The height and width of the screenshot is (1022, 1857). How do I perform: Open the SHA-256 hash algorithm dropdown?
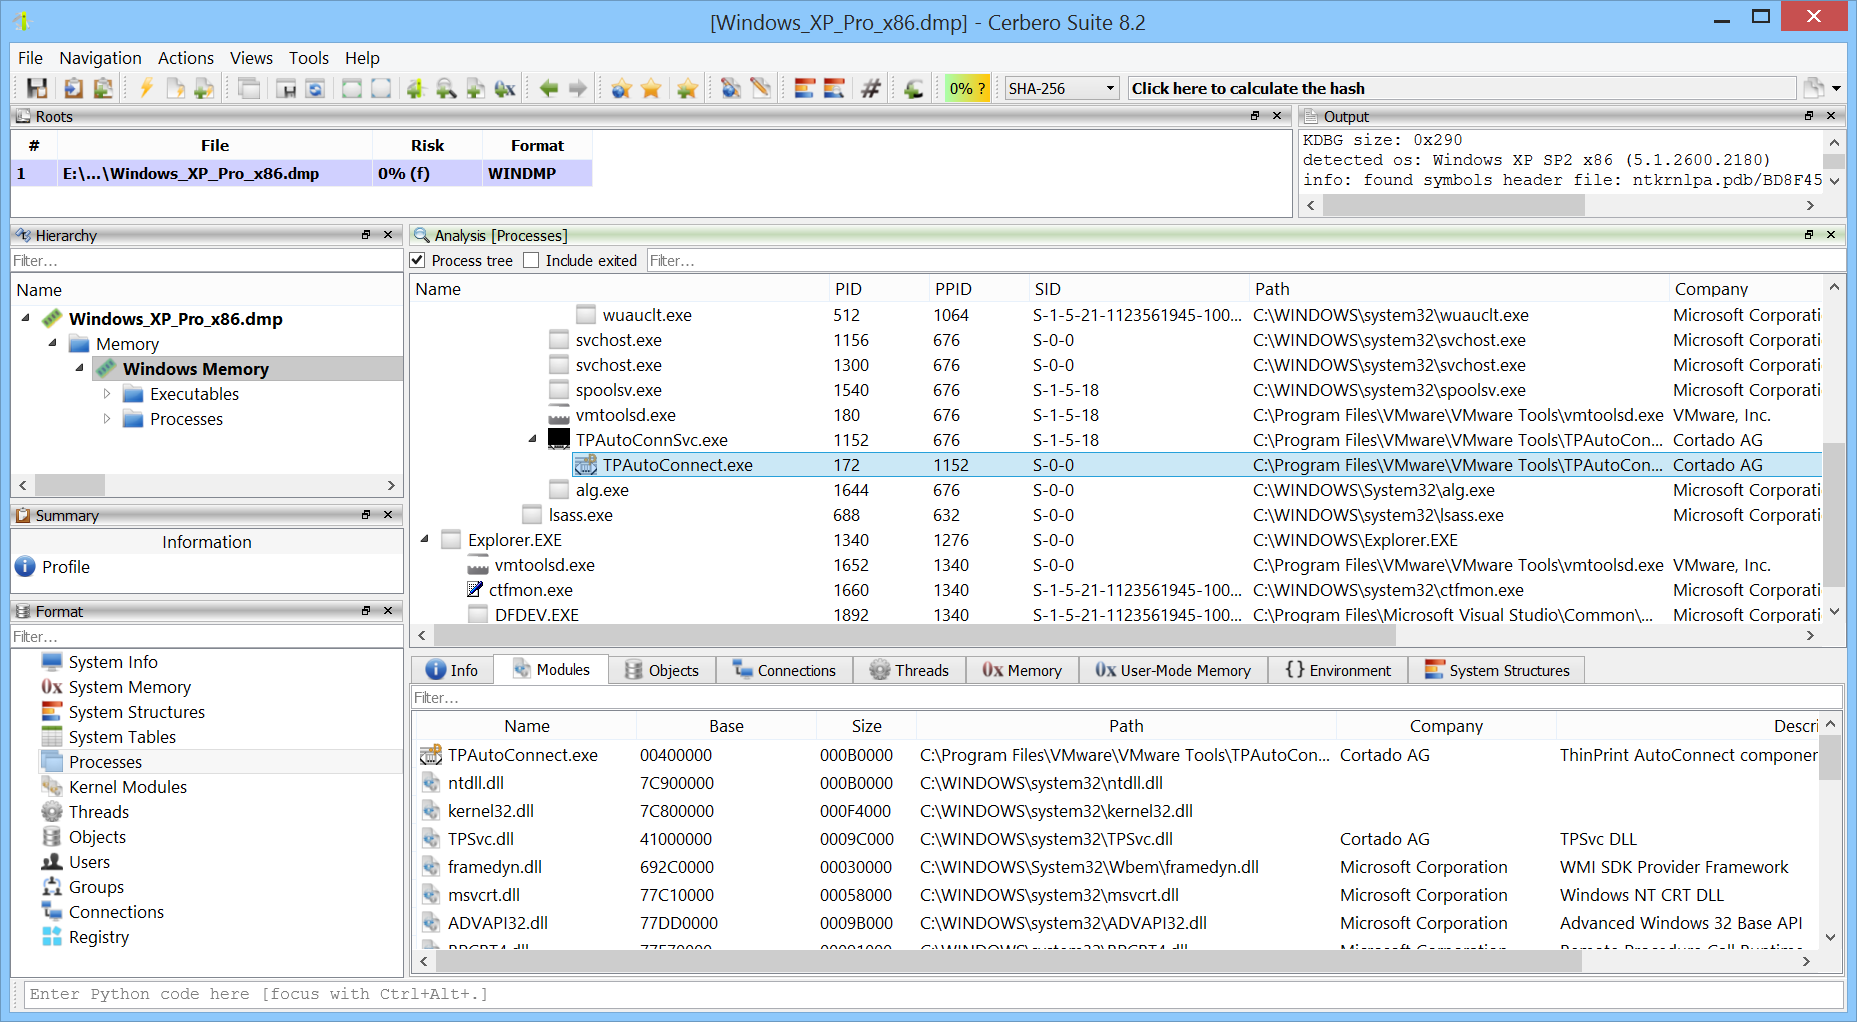click(1061, 88)
